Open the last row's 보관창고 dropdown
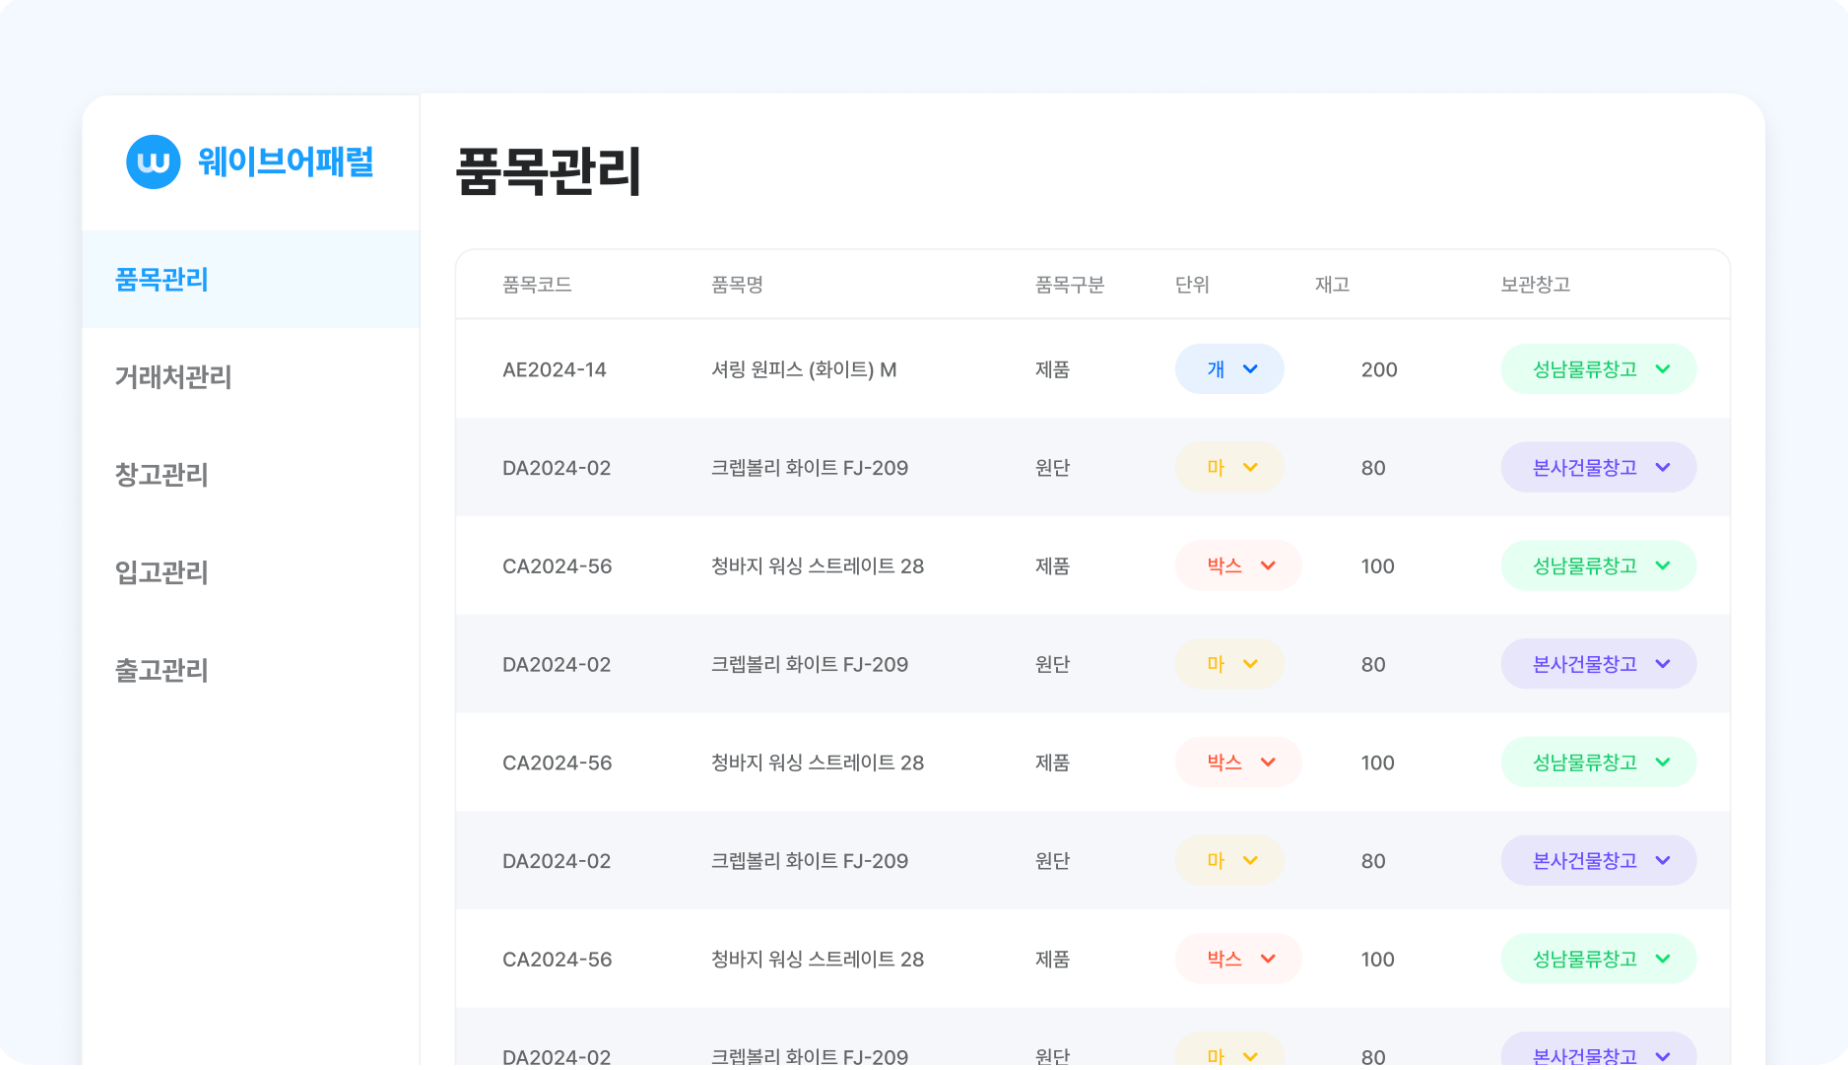The height and width of the screenshot is (1070, 1848). 1597,1055
